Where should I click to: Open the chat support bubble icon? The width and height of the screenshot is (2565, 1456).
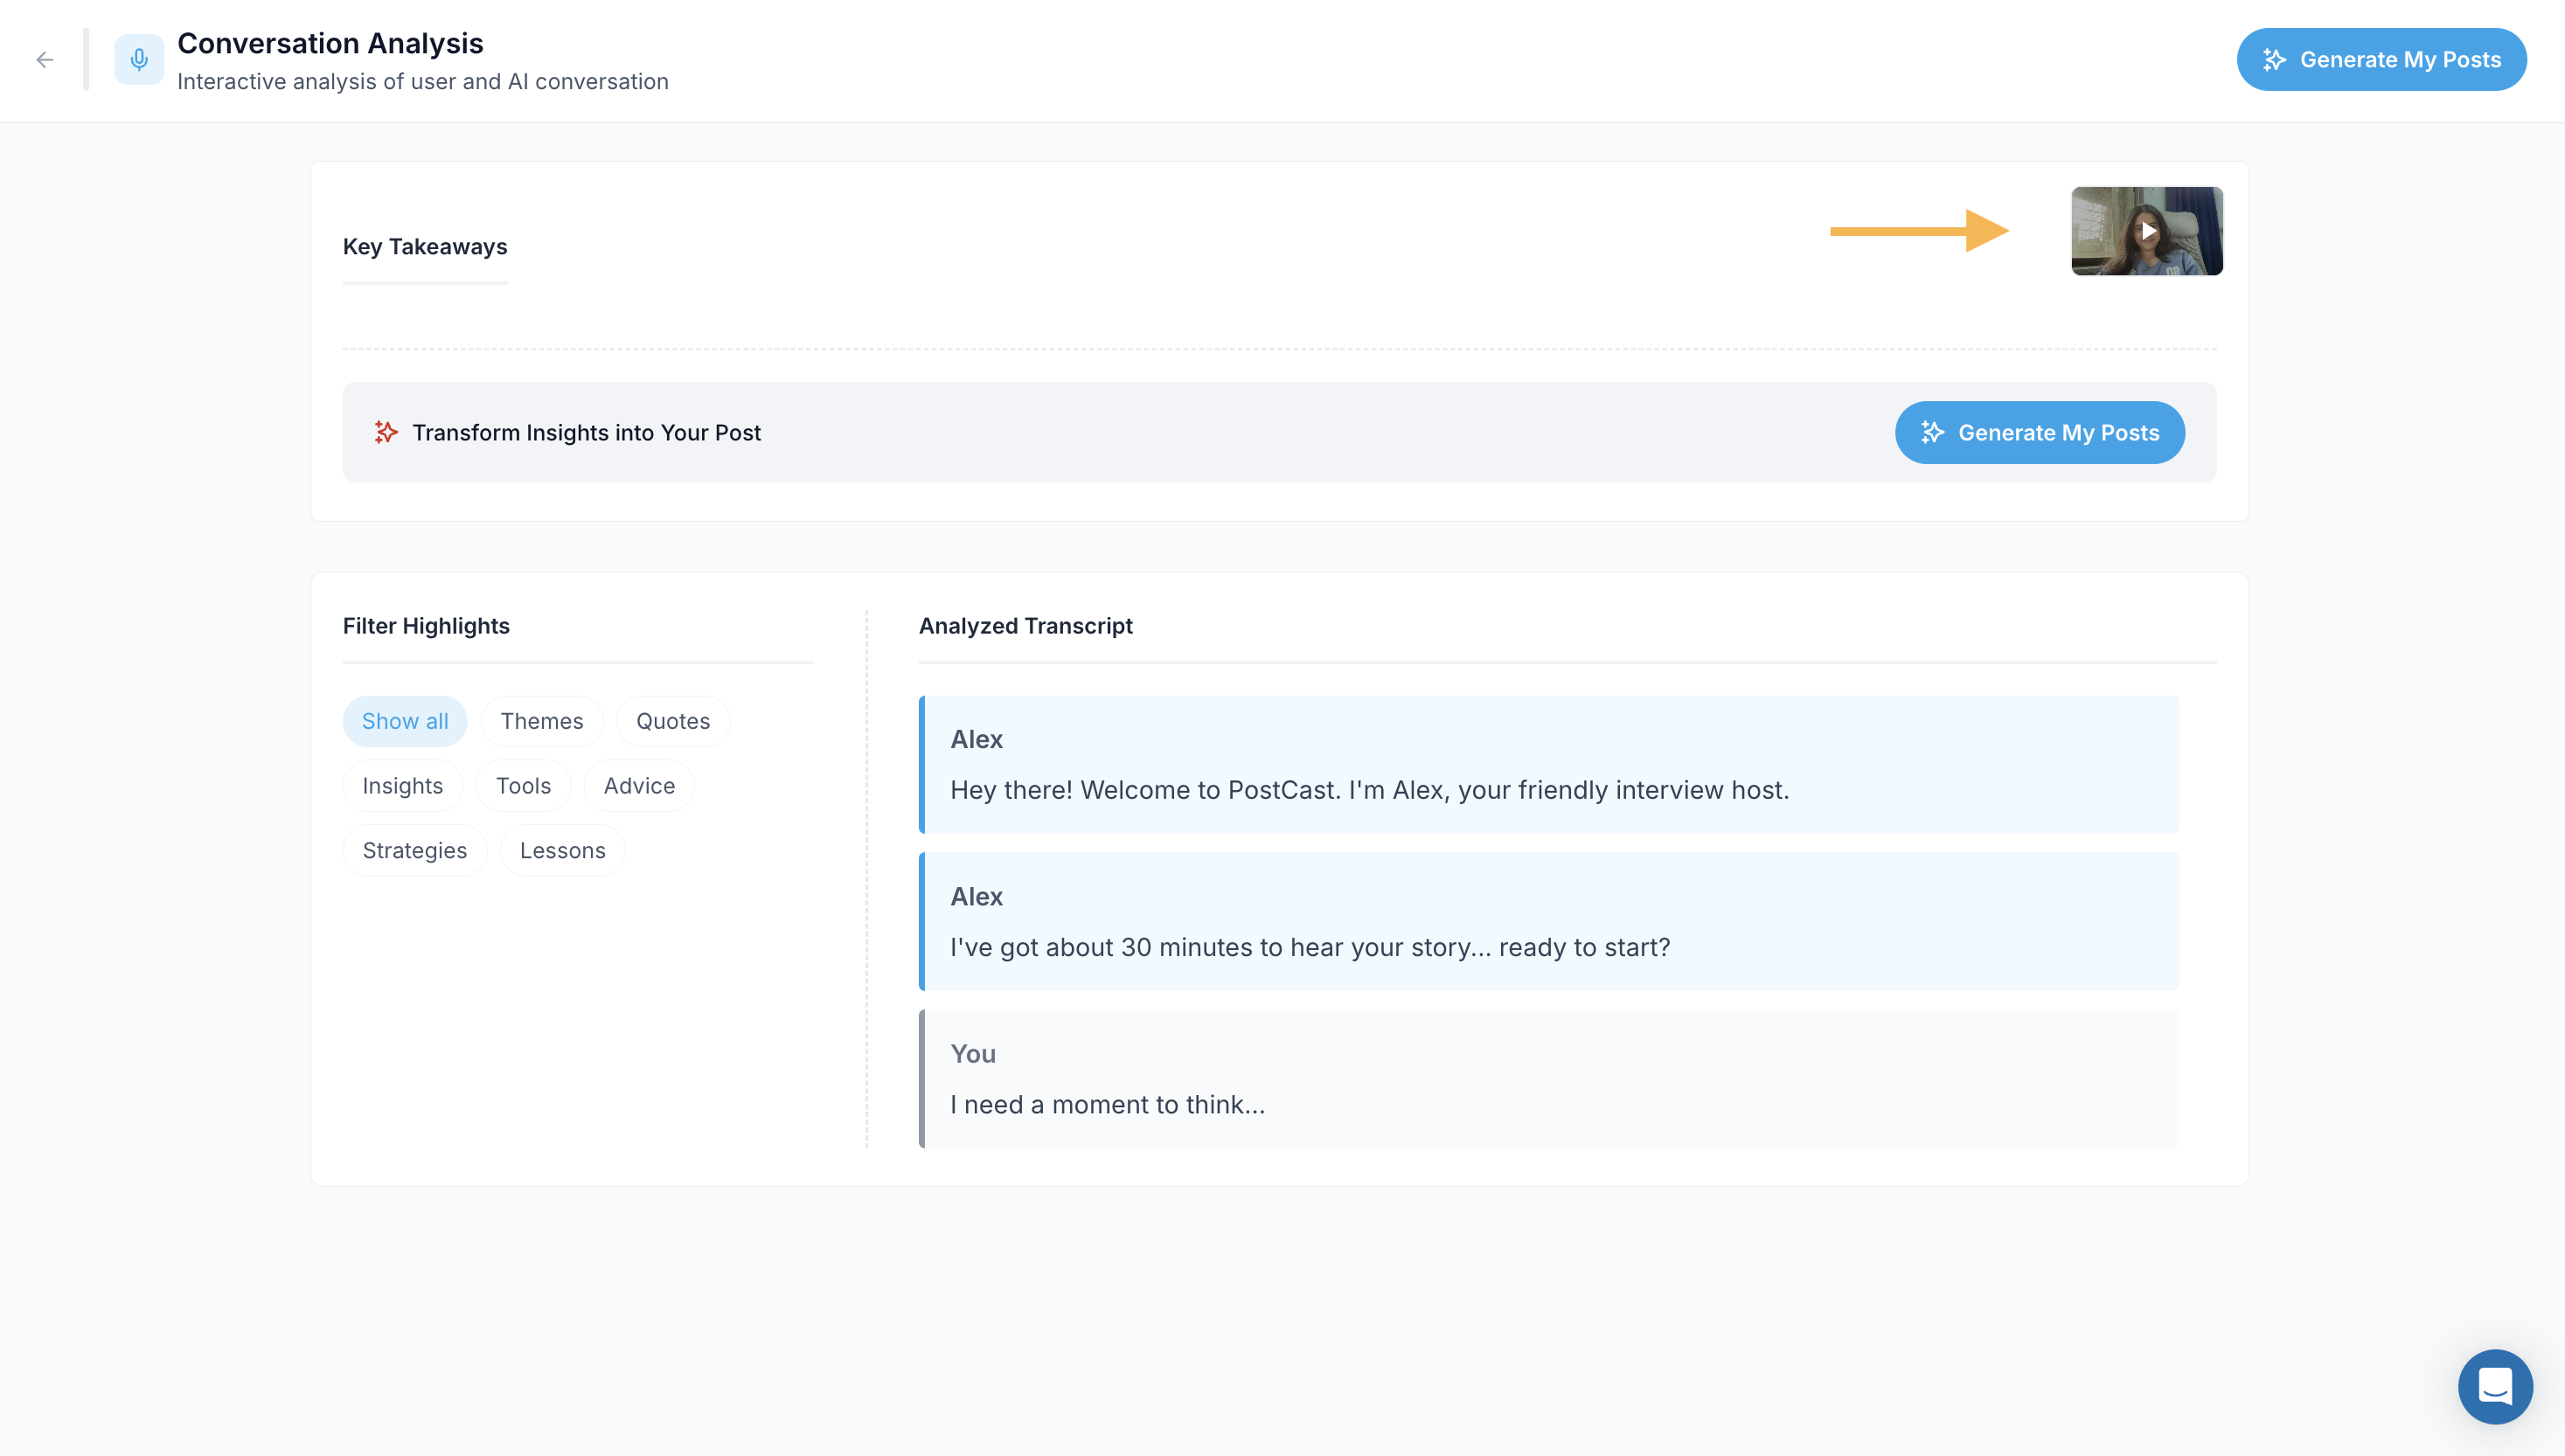(2495, 1387)
